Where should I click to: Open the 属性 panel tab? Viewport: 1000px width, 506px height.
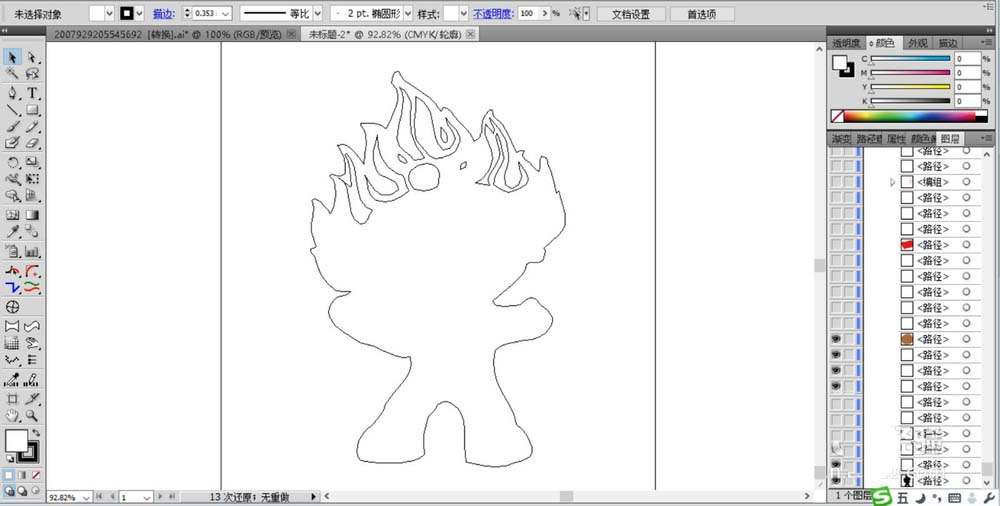pyautogui.click(x=896, y=138)
